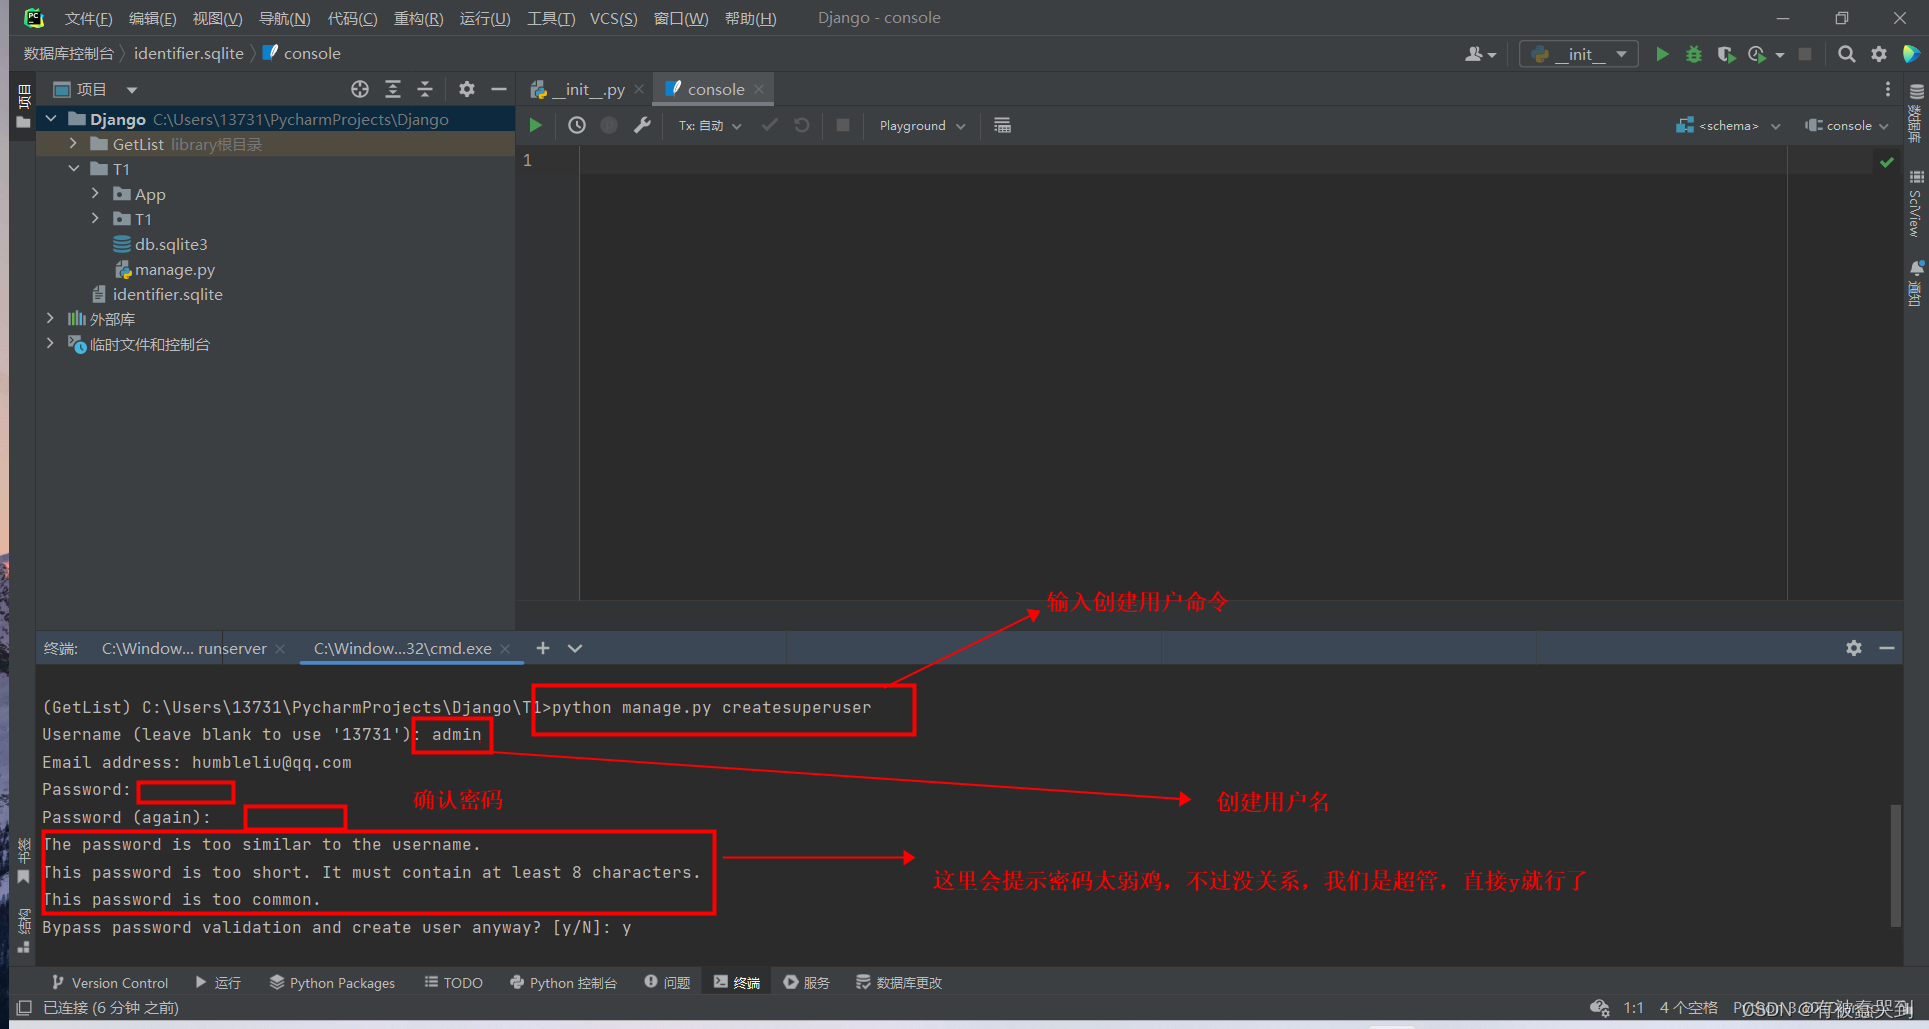The image size is (1929, 1029).
Task: Expand the GetList folder
Action: pos(73,144)
